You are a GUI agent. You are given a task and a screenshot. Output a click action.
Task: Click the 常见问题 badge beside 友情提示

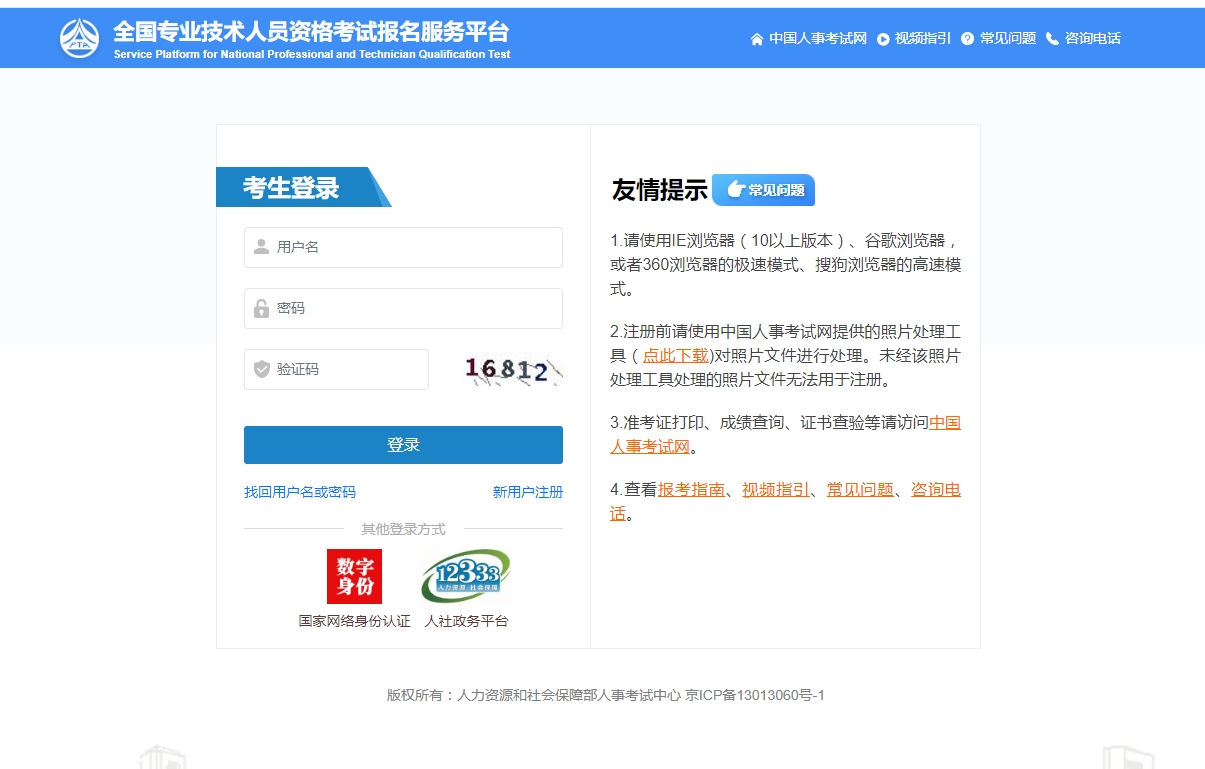tap(763, 190)
